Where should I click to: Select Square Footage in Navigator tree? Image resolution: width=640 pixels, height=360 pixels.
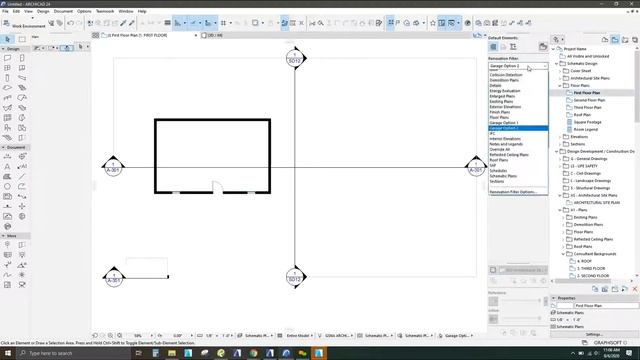coord(587,122)
